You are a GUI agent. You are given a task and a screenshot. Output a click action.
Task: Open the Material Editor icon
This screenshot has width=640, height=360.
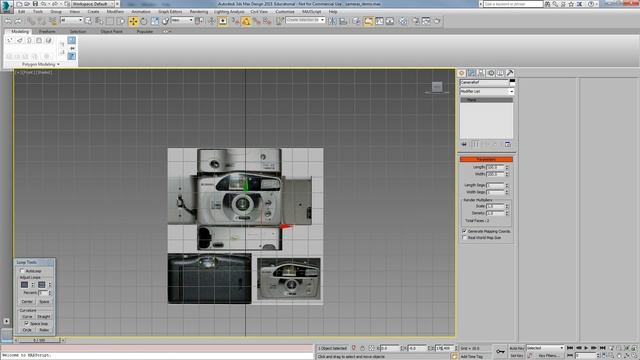(403, 21)
